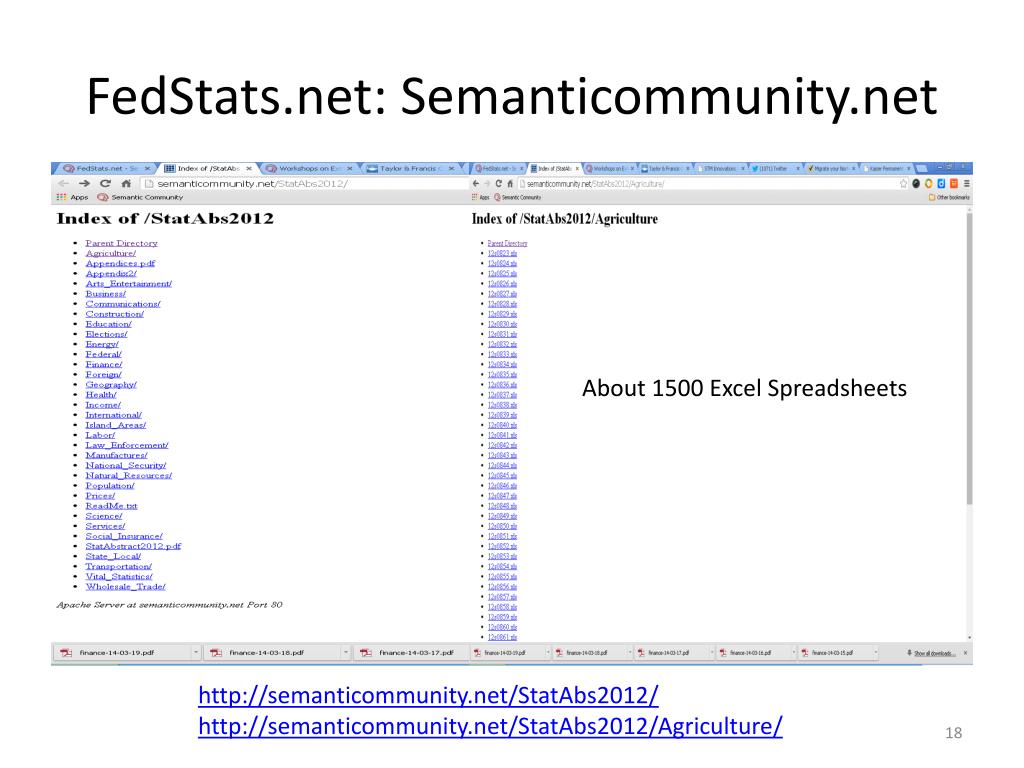Select the Kaiser Permanente tab in the right browser
The width and height of the screenshot is (1024, 768).
(x=885, y=168)
